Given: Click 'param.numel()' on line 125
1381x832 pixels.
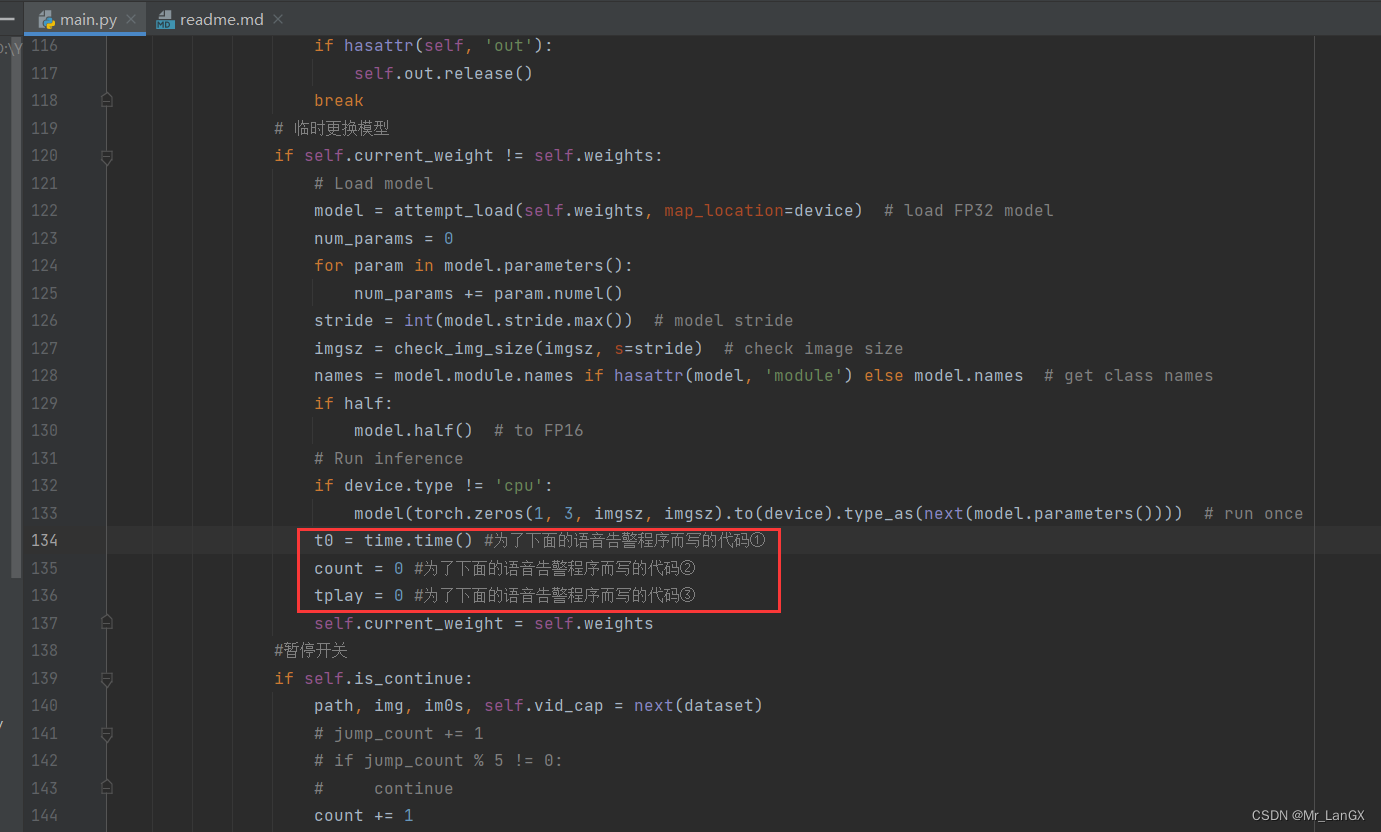Looking at the screenshot, I should (558, 293).
